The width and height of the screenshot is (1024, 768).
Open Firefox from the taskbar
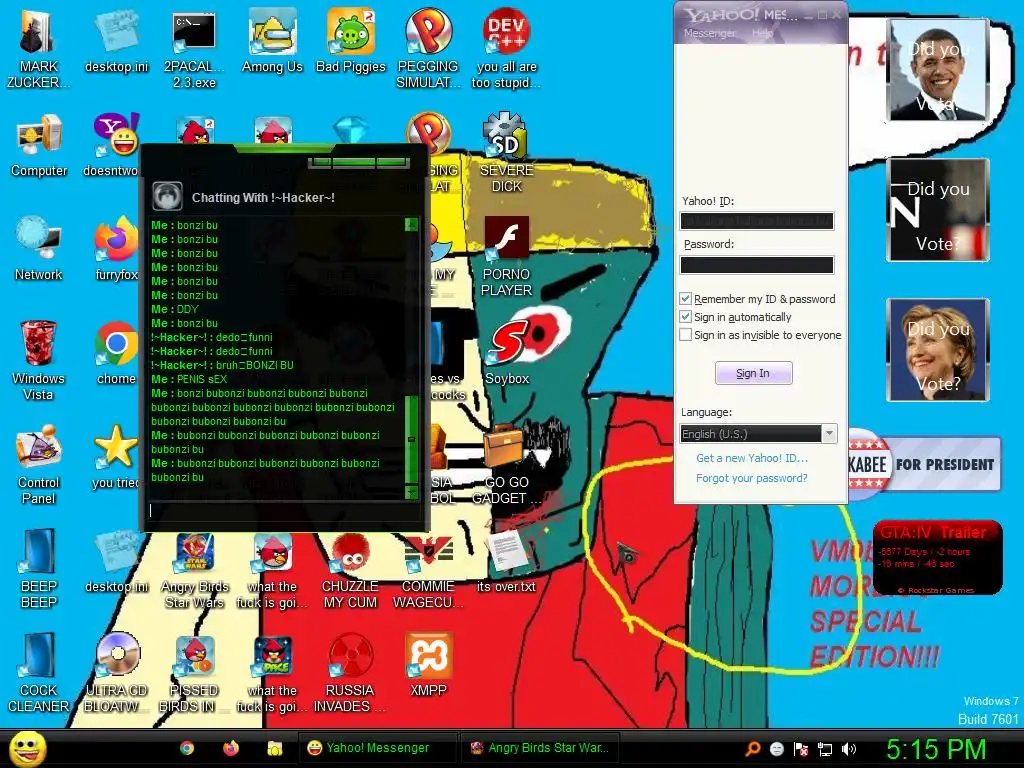[x=231, y=748]
